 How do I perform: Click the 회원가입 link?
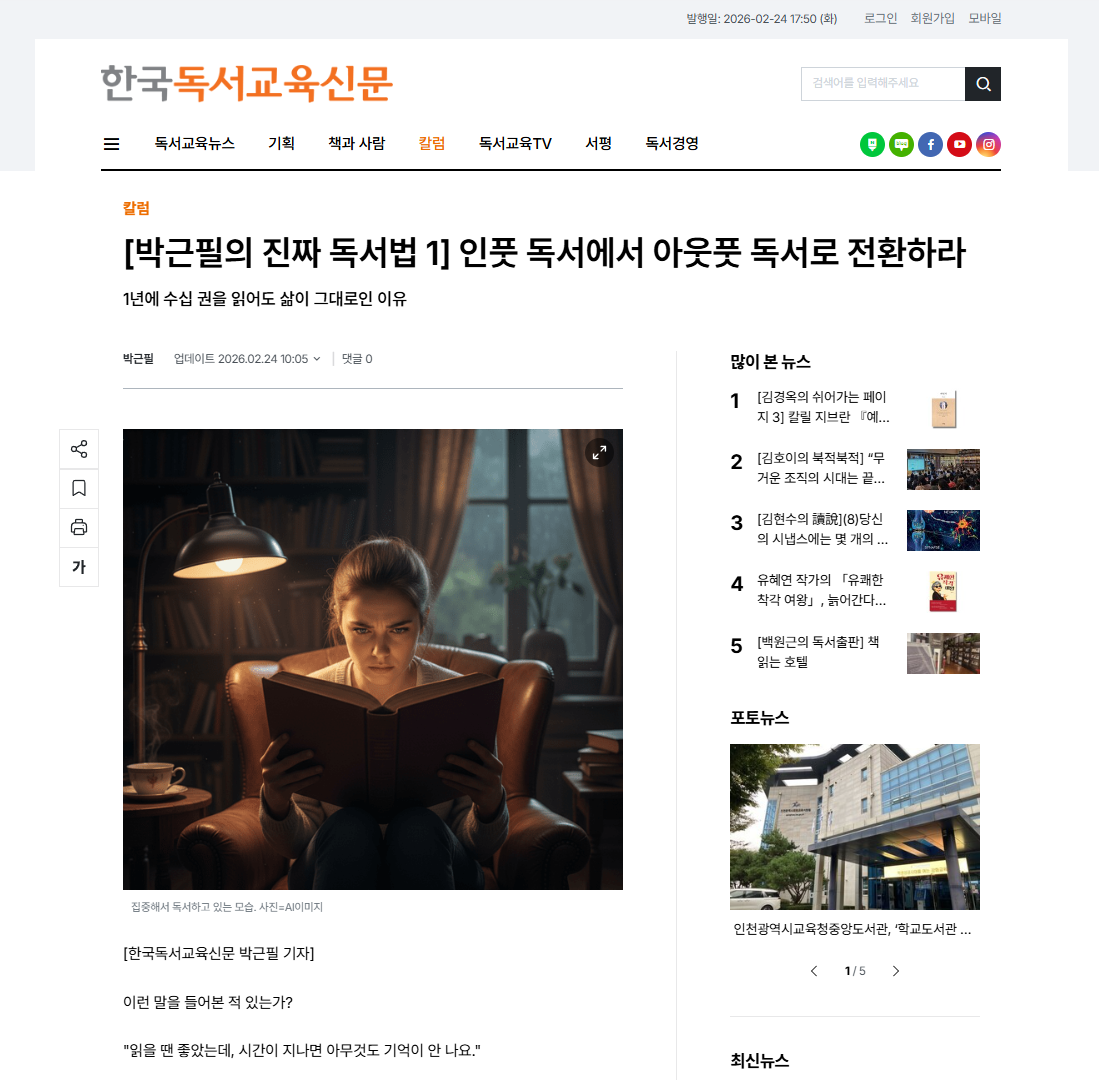click(932, 18)
